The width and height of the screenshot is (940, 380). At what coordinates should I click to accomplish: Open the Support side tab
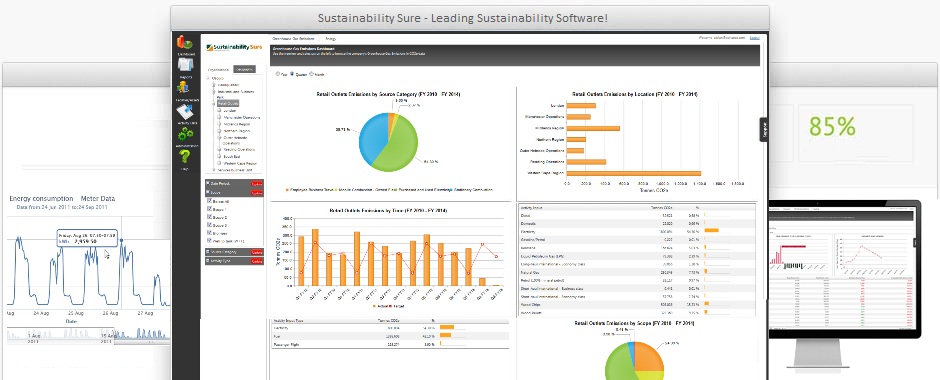(764, 129)
